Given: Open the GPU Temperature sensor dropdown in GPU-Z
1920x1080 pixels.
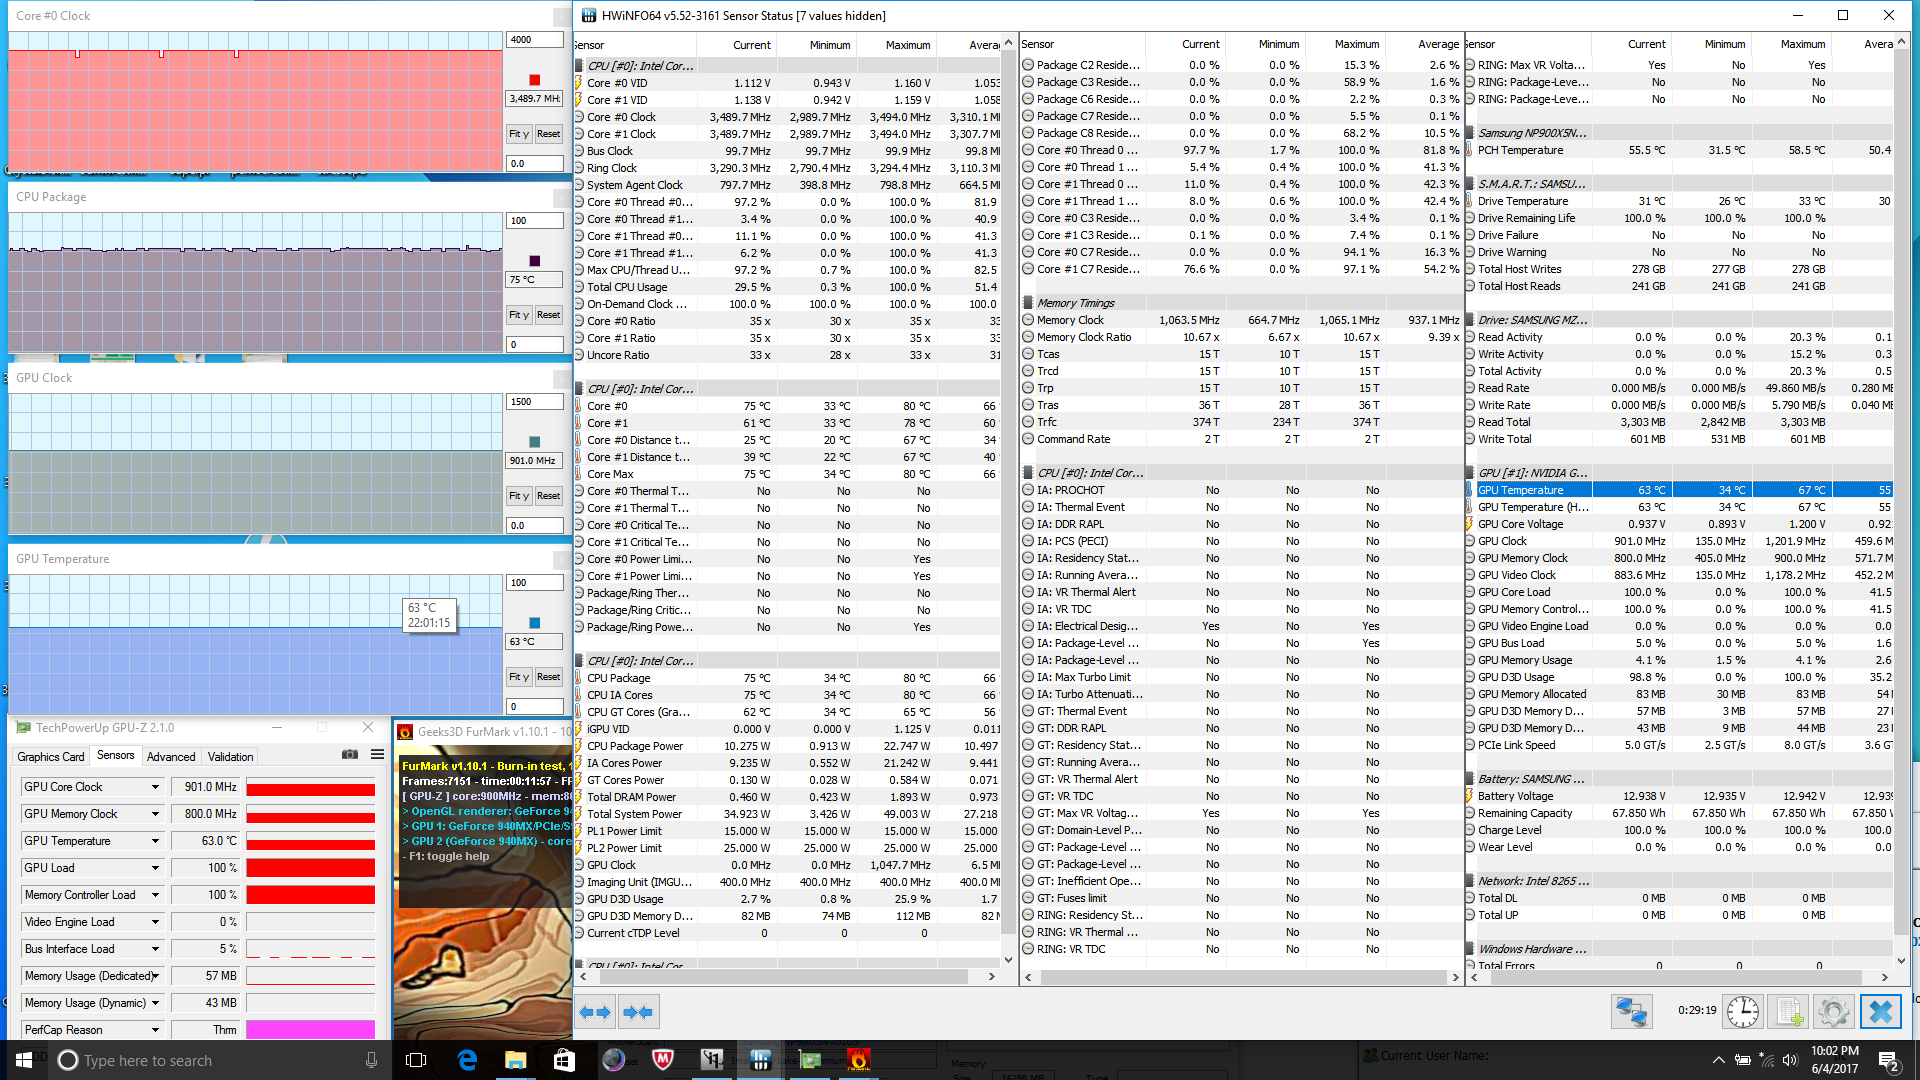Looking at the screenshot, I should (155, 841).
